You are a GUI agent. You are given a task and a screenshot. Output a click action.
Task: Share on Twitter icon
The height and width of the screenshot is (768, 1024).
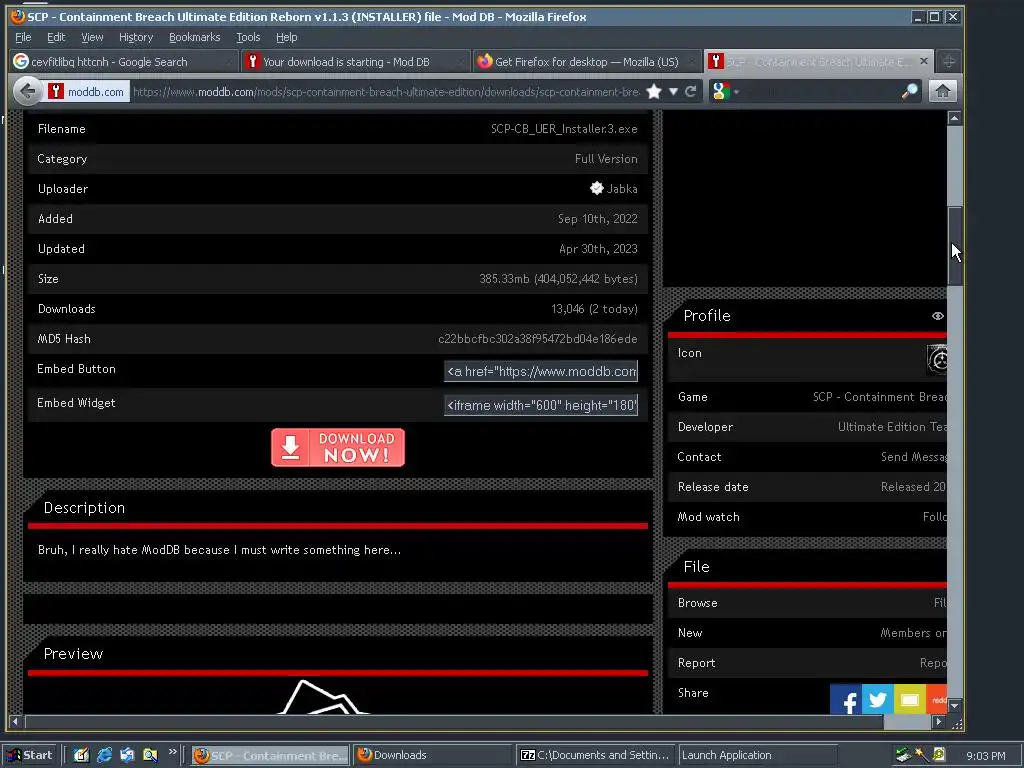878,699
